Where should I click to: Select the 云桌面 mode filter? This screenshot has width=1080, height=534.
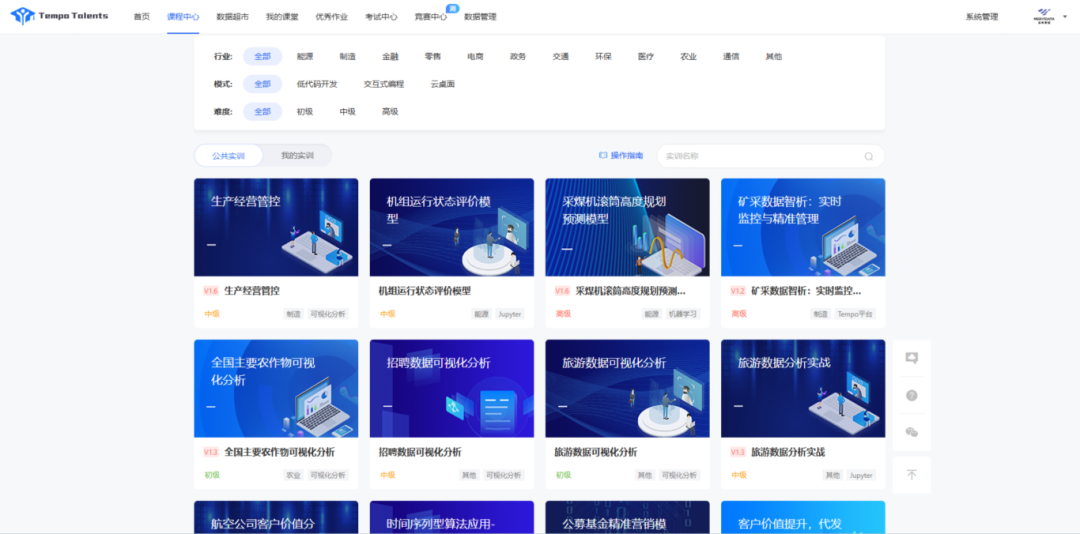443,84
